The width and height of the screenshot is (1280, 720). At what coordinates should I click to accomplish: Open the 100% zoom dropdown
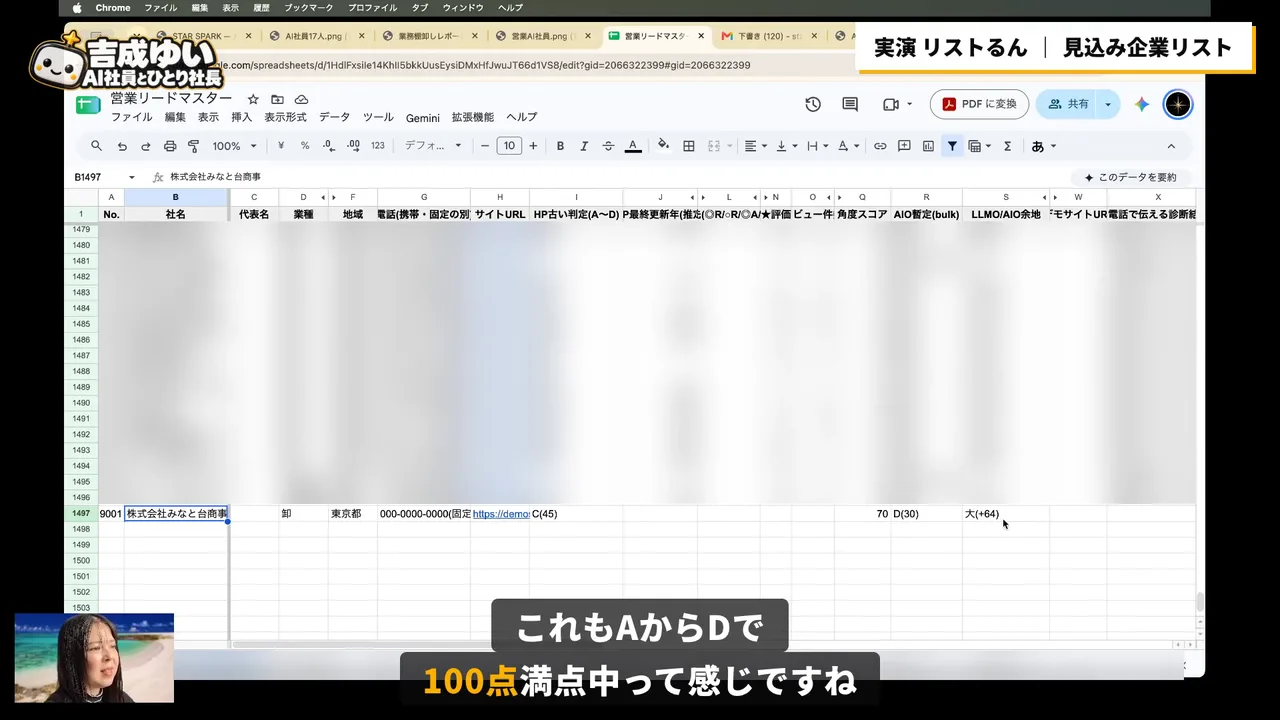click(233, 146)
